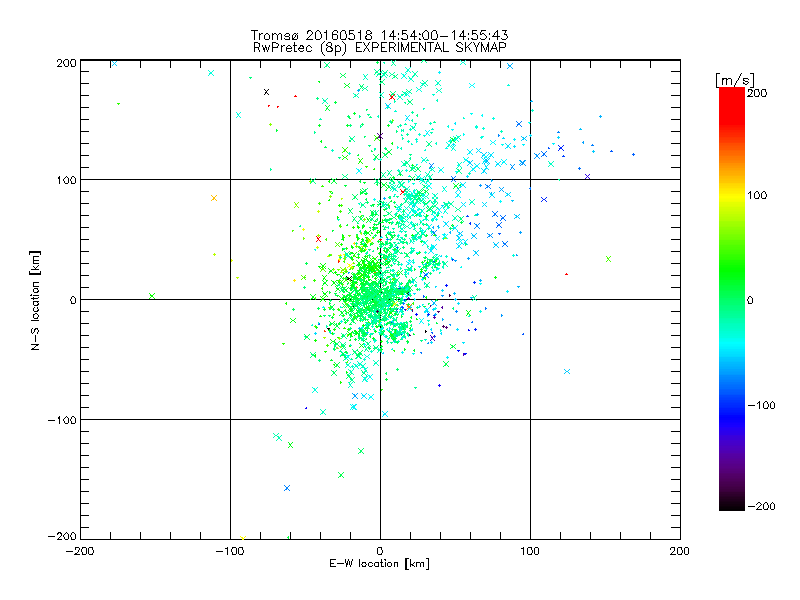Click the x-axis tick label '-200'

coord(80,552)
